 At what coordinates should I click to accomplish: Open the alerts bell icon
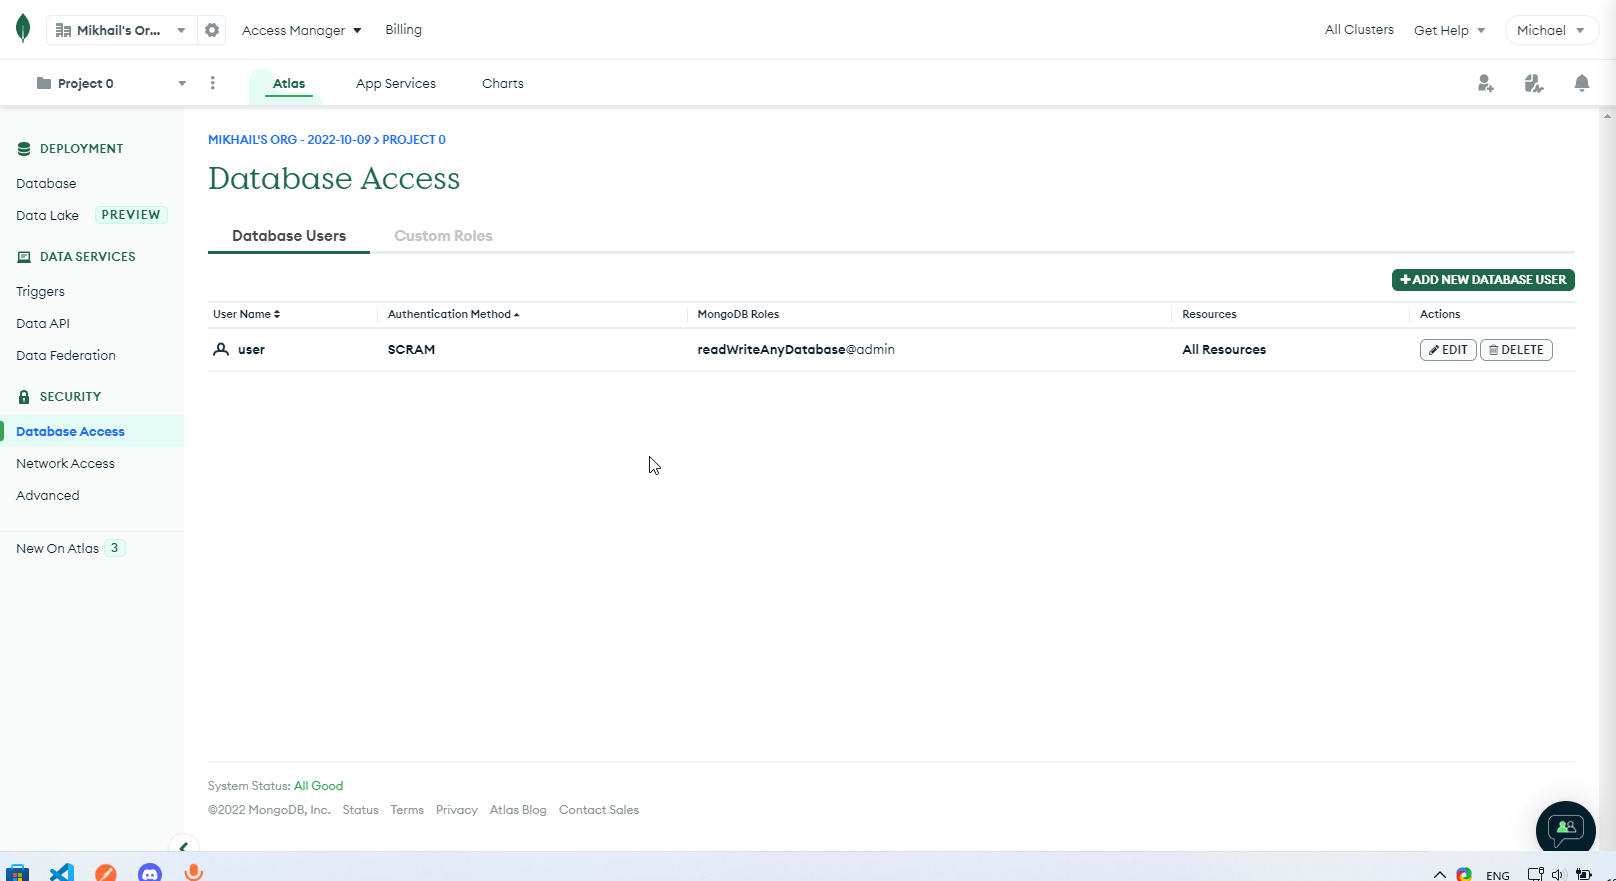1582,83
